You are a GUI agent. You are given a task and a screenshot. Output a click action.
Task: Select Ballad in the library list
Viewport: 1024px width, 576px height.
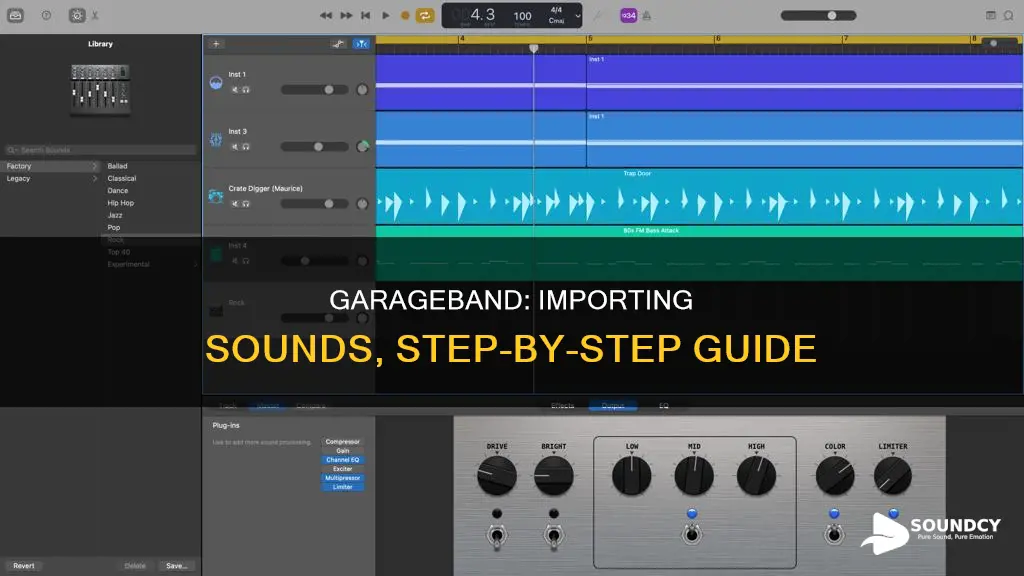click(x=118, y=166)
